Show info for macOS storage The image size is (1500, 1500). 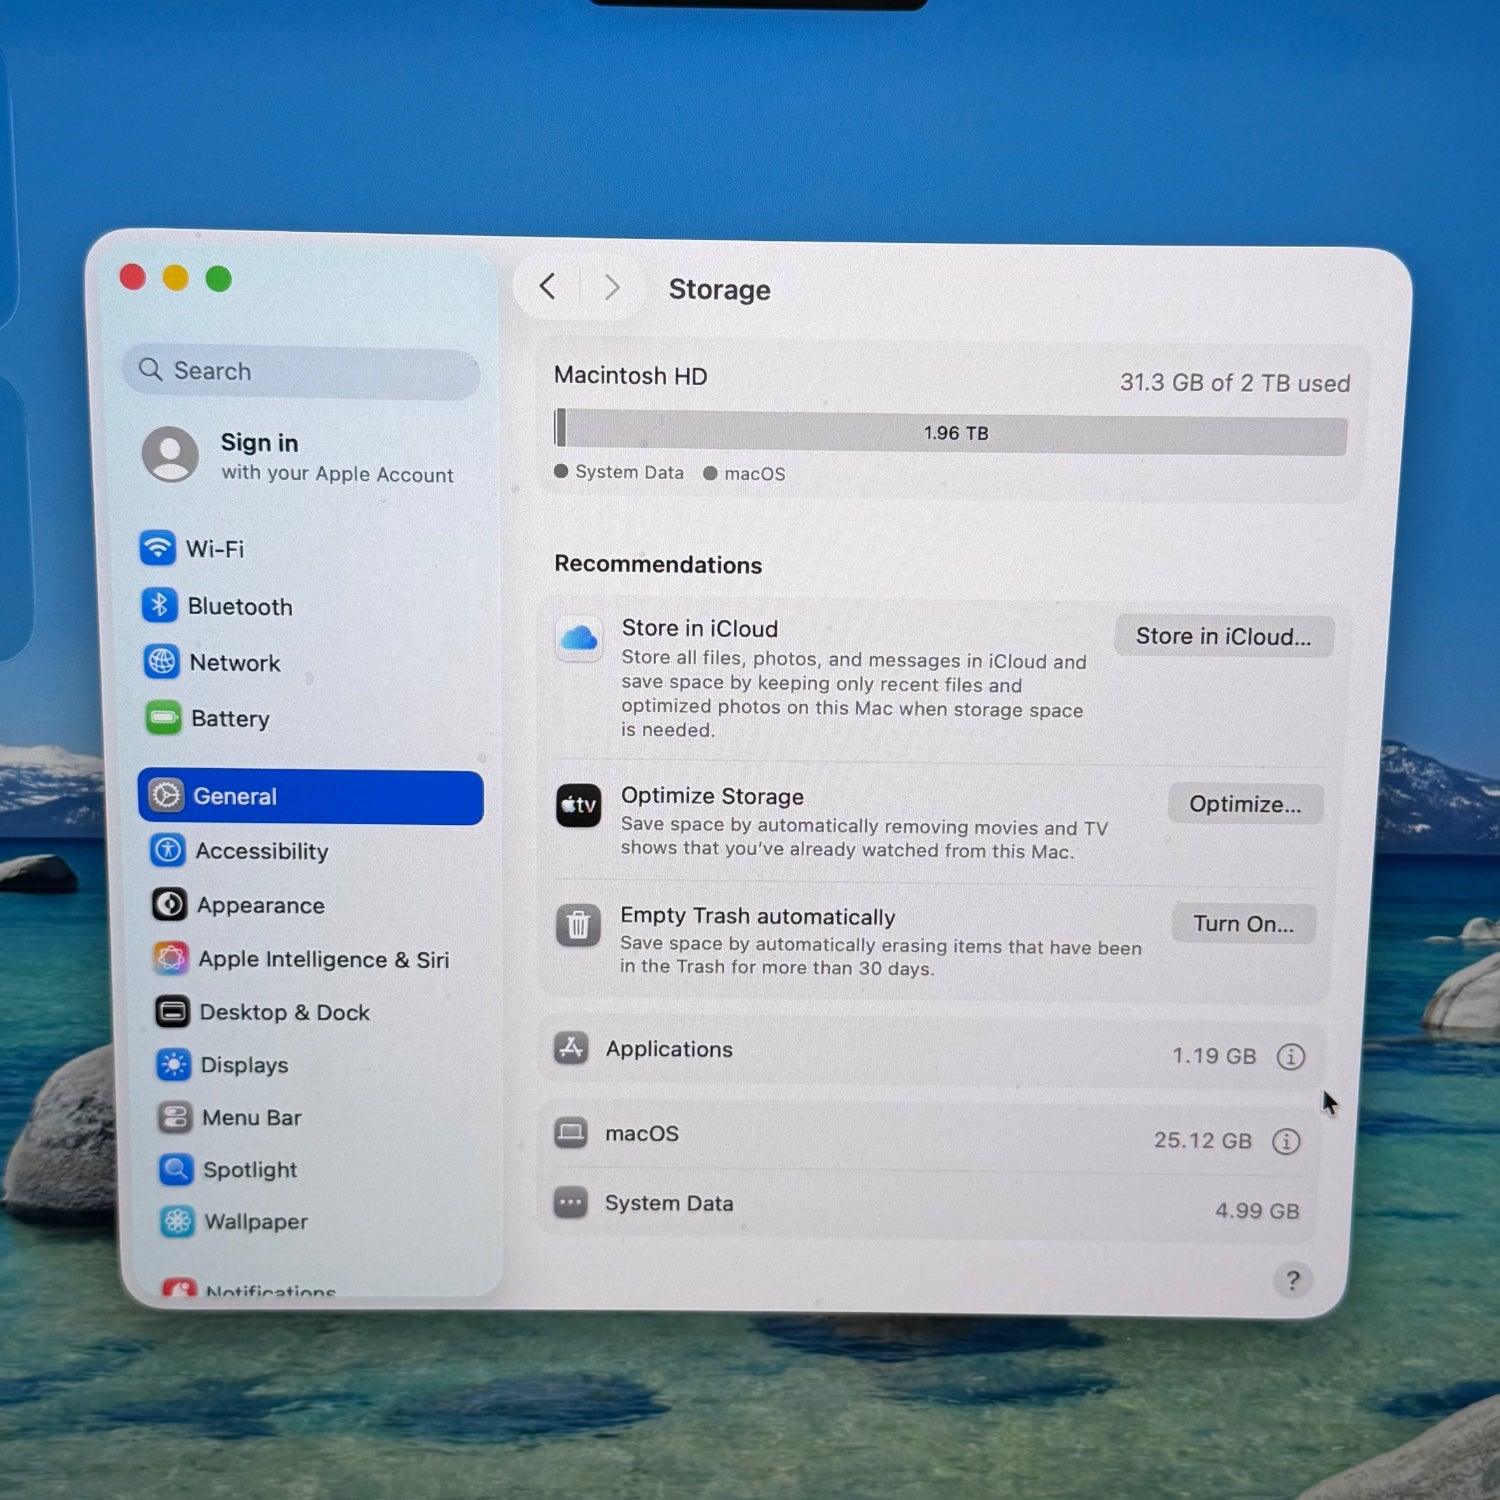(x=1286, y=1141)
